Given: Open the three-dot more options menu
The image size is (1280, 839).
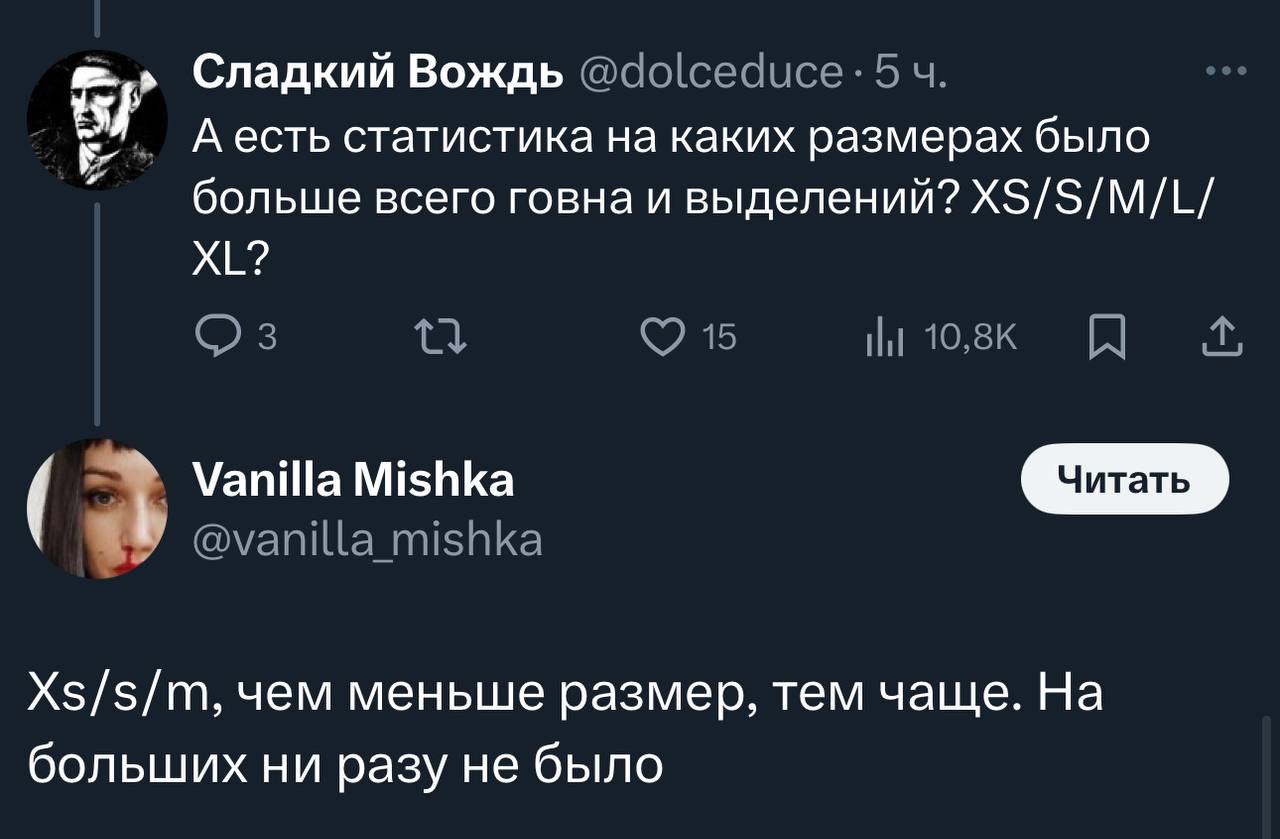Looking at the screenshot, I should (x=1226, y=72).
